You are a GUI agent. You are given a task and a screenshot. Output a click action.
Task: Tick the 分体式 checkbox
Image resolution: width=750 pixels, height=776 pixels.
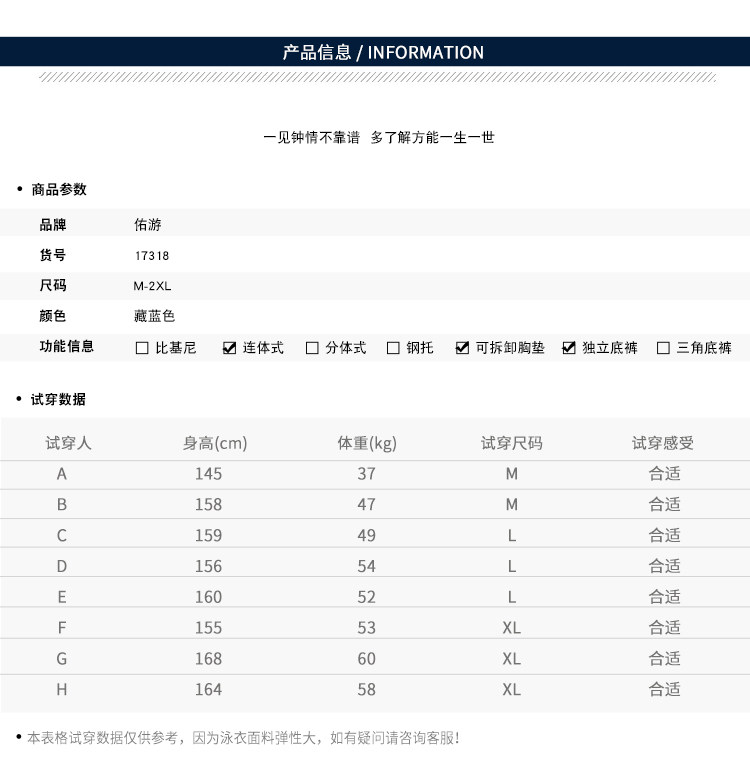312,348
